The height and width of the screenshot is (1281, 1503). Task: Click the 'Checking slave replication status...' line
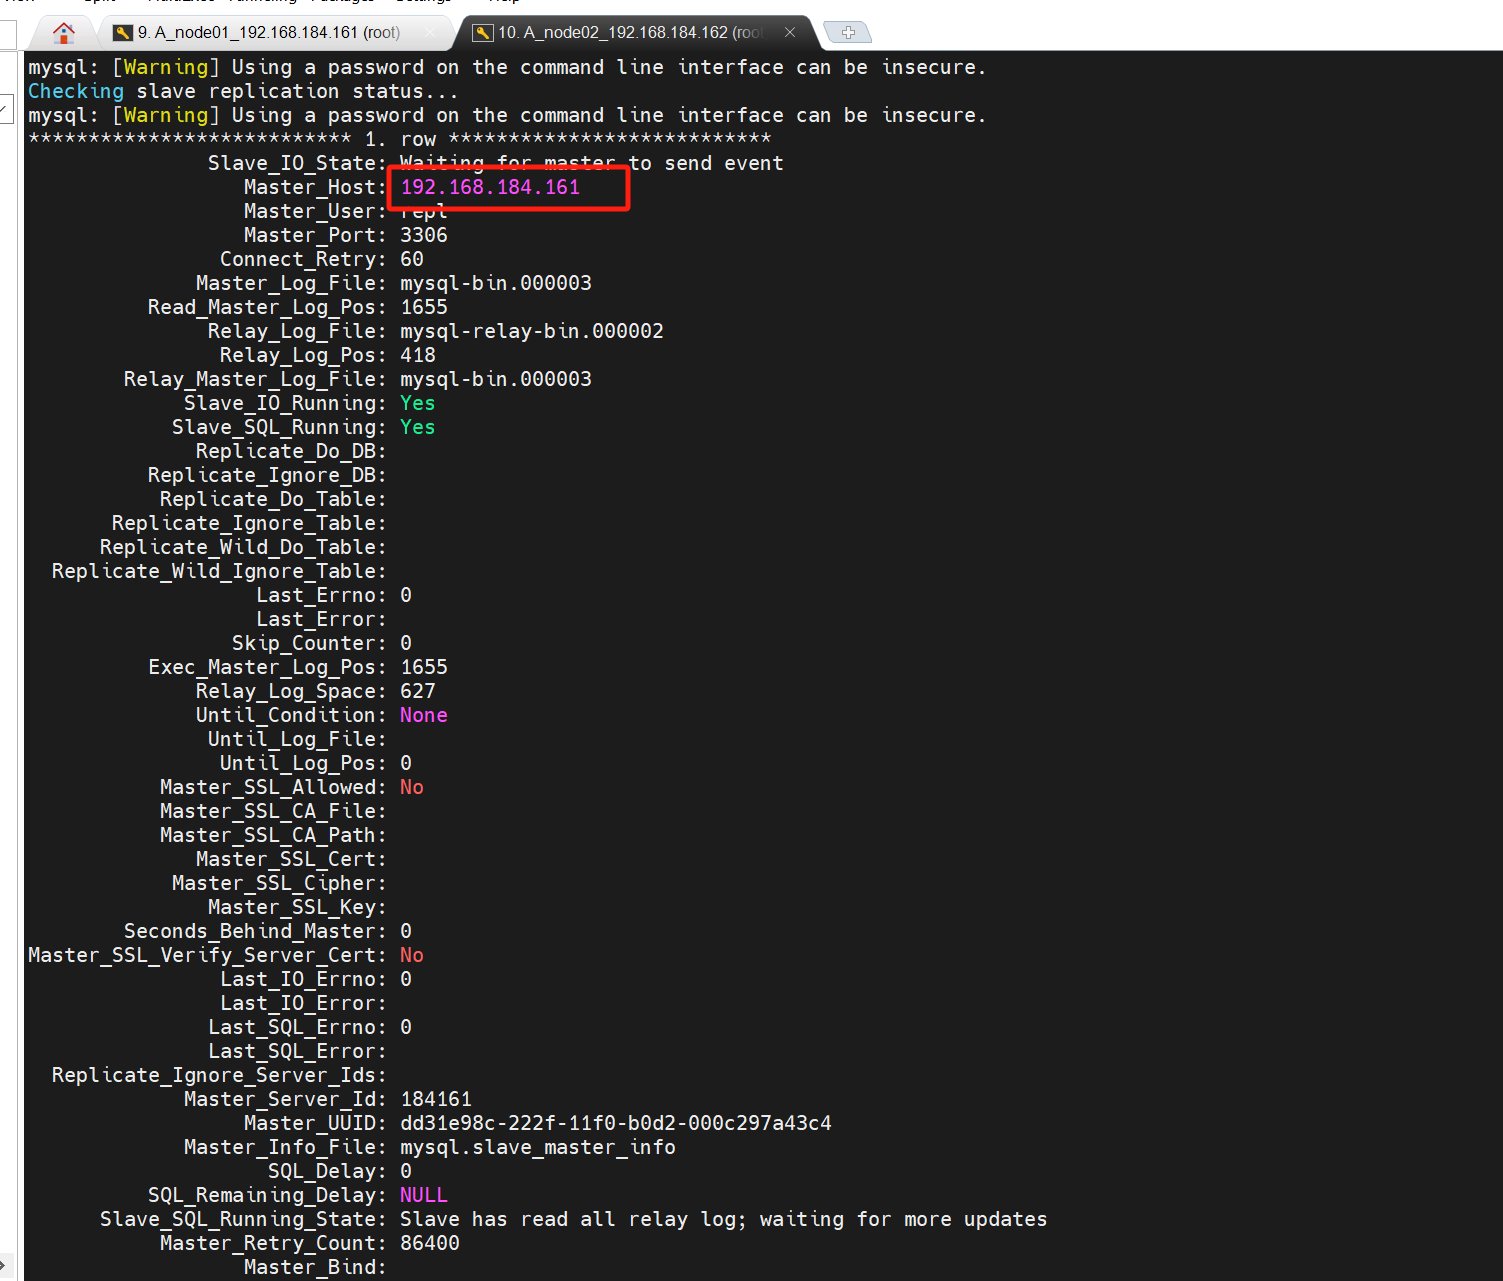point(243,91)
